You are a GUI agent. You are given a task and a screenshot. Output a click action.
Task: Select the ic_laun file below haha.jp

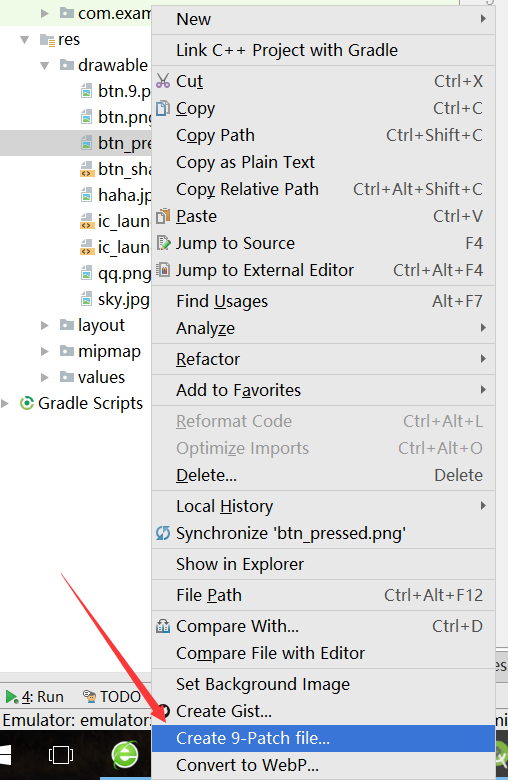pyautogui.click(x=114, y=221)
